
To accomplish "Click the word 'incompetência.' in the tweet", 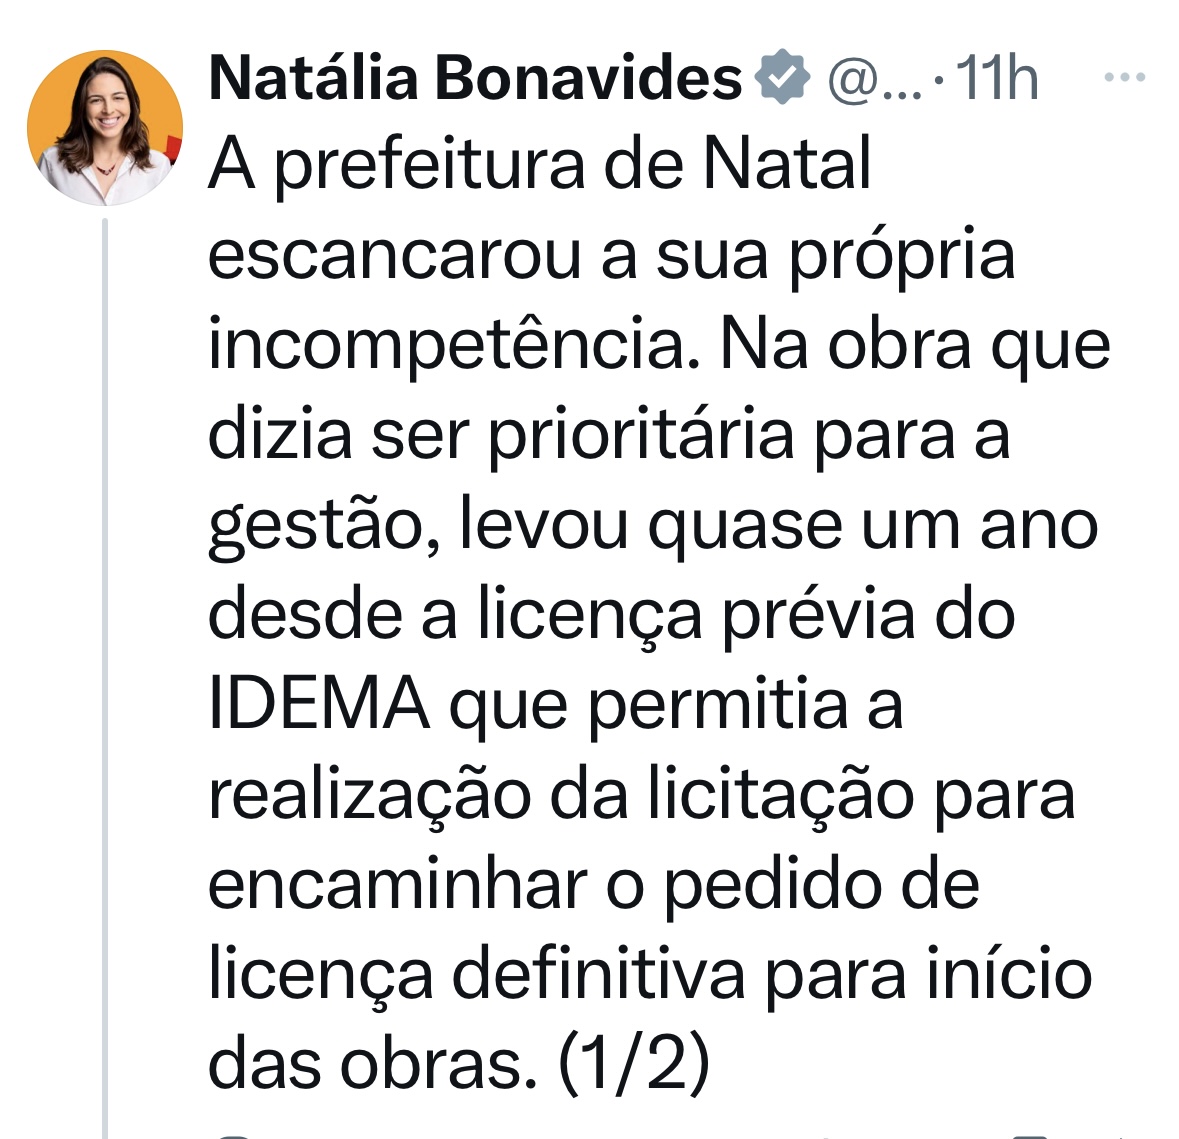I will [454, 346].
